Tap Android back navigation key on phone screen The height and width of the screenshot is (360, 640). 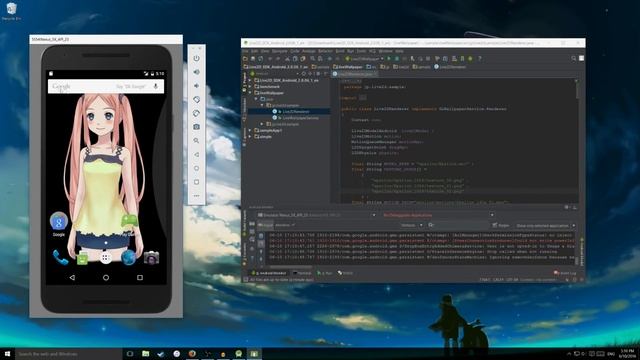pyautogui.click(x=72, y=278)
